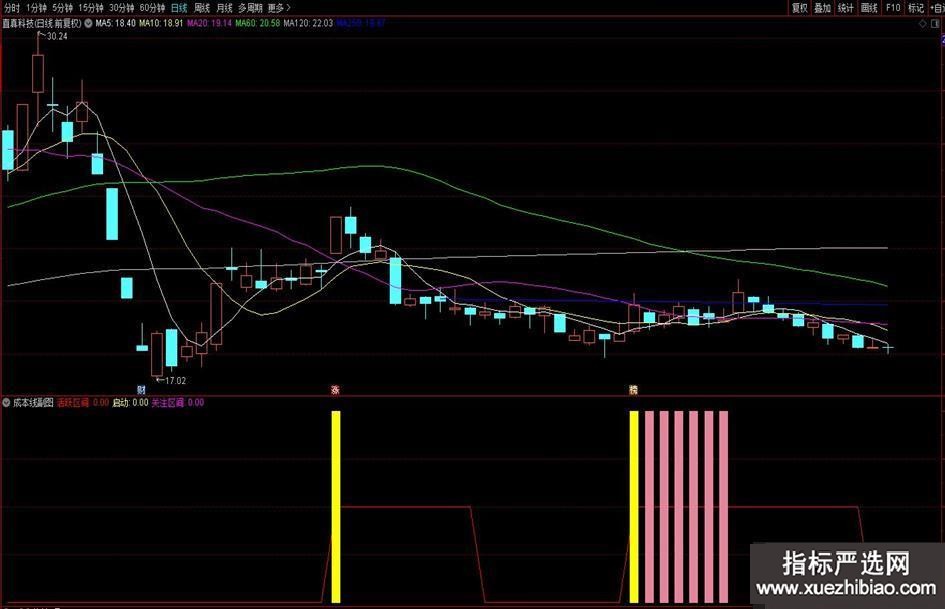Switch to the 分时 intraday chart tab

[11, 8]
